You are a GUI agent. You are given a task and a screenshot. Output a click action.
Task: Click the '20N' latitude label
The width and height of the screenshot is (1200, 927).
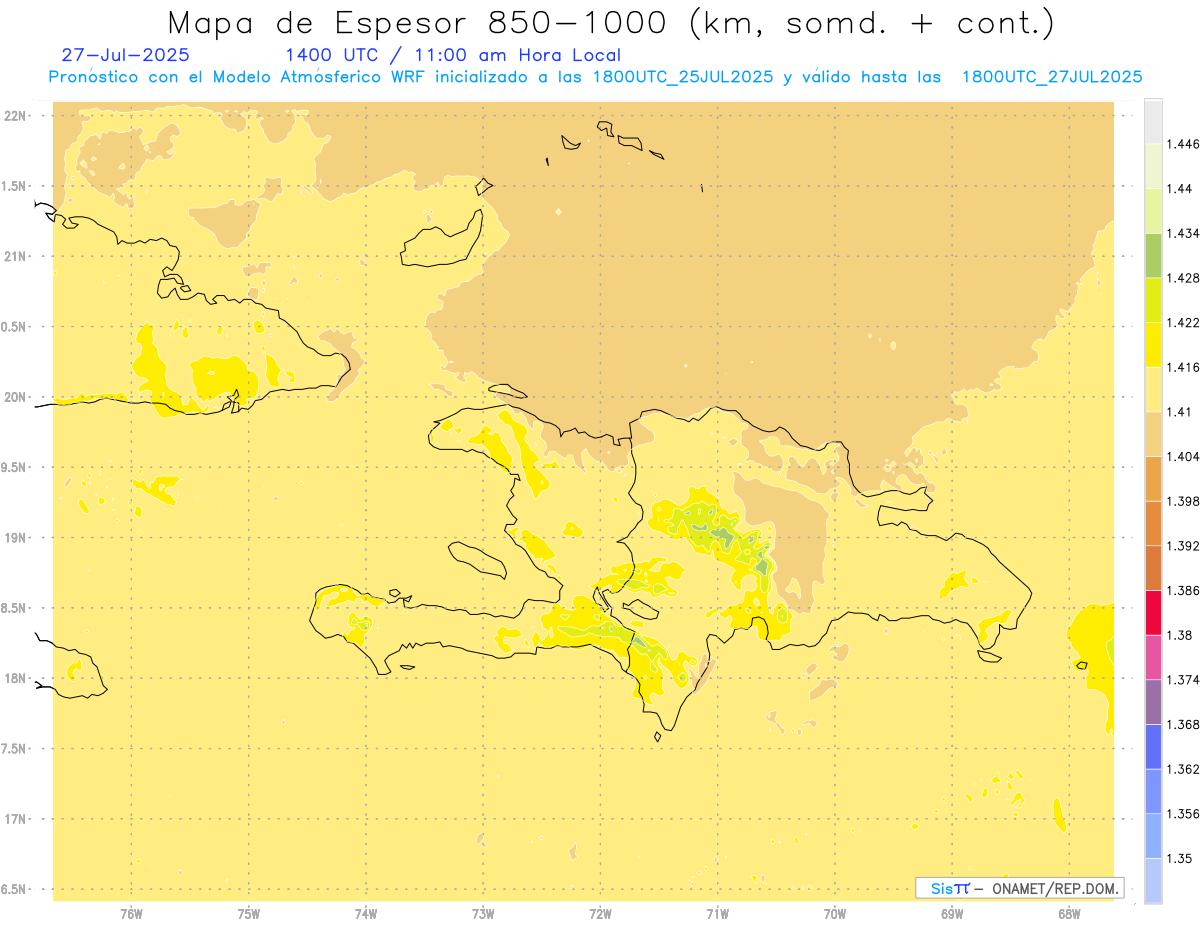pos(17,397)
